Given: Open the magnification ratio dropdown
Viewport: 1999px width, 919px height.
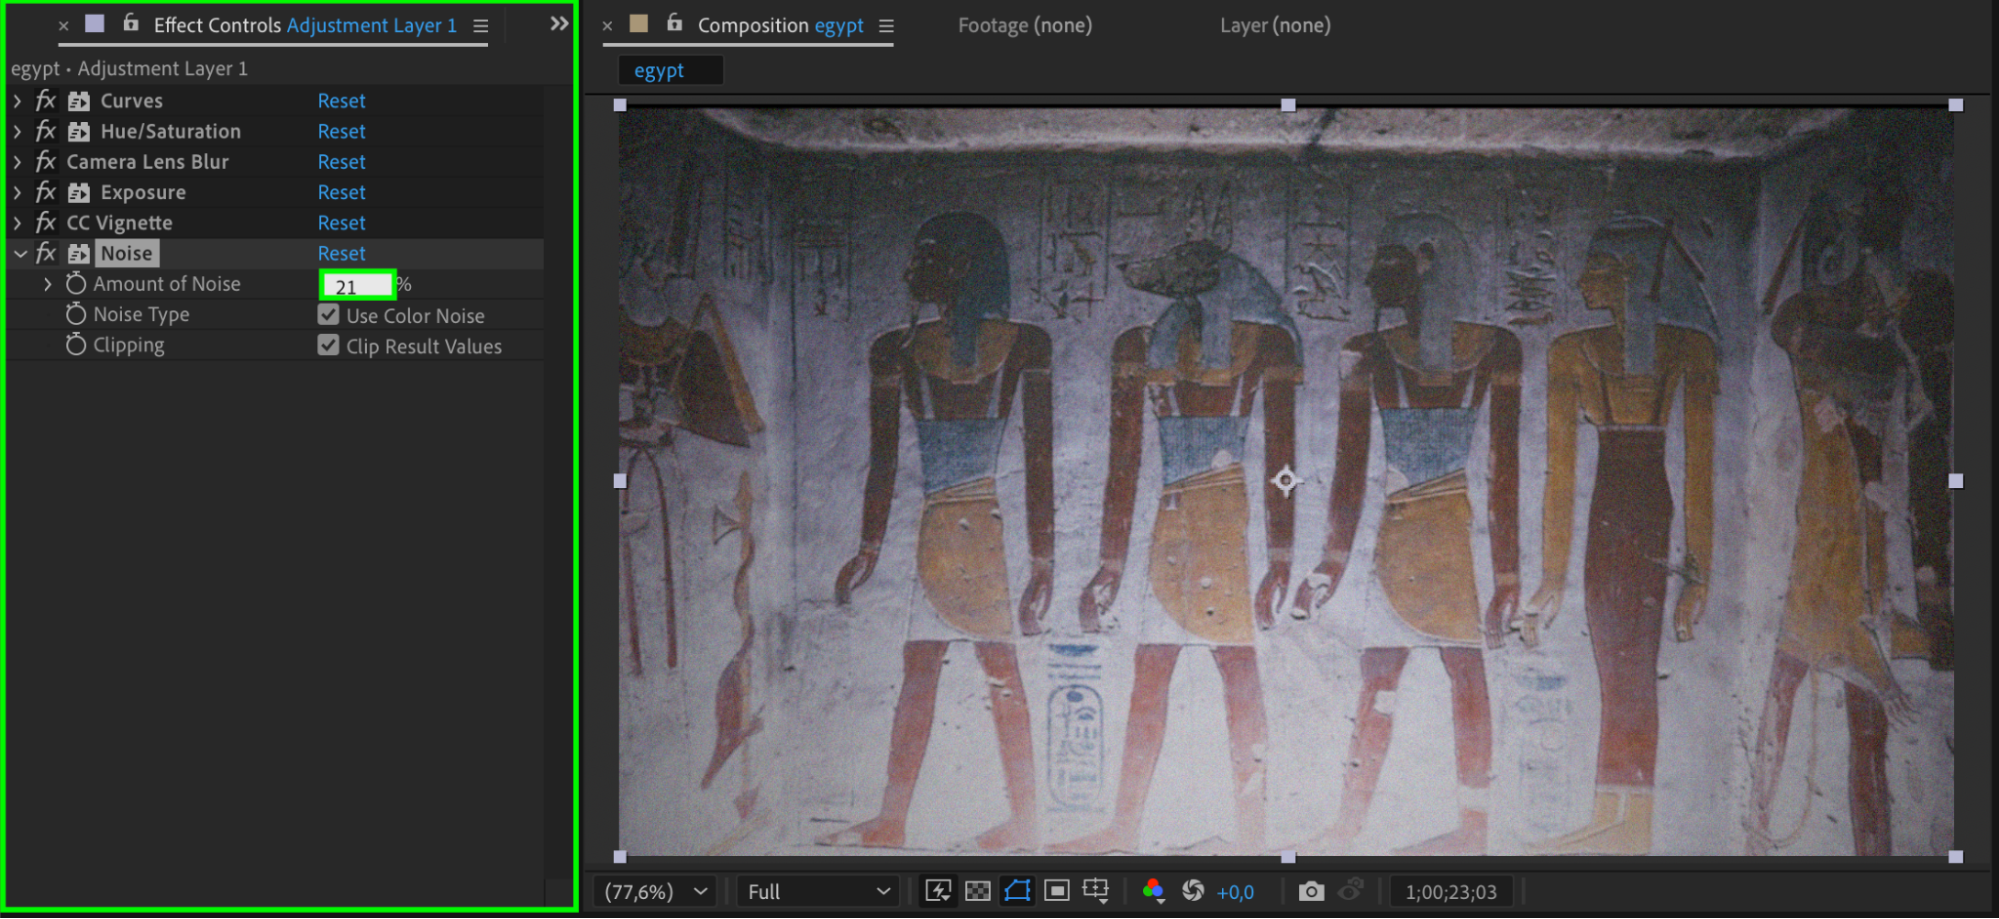Looking at the screenshot, I should tap(655, 891).
